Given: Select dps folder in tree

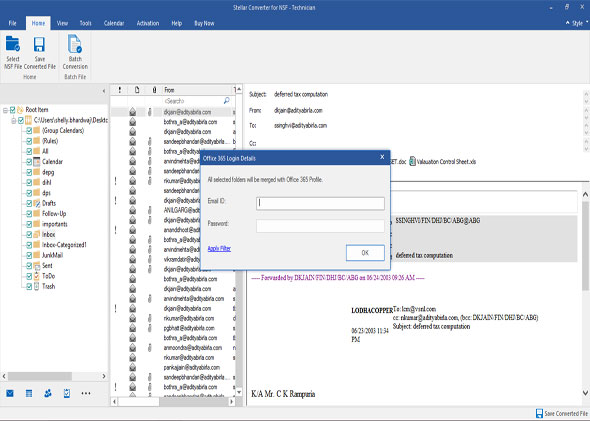Looking at the screenshot, I should (46, 193).
